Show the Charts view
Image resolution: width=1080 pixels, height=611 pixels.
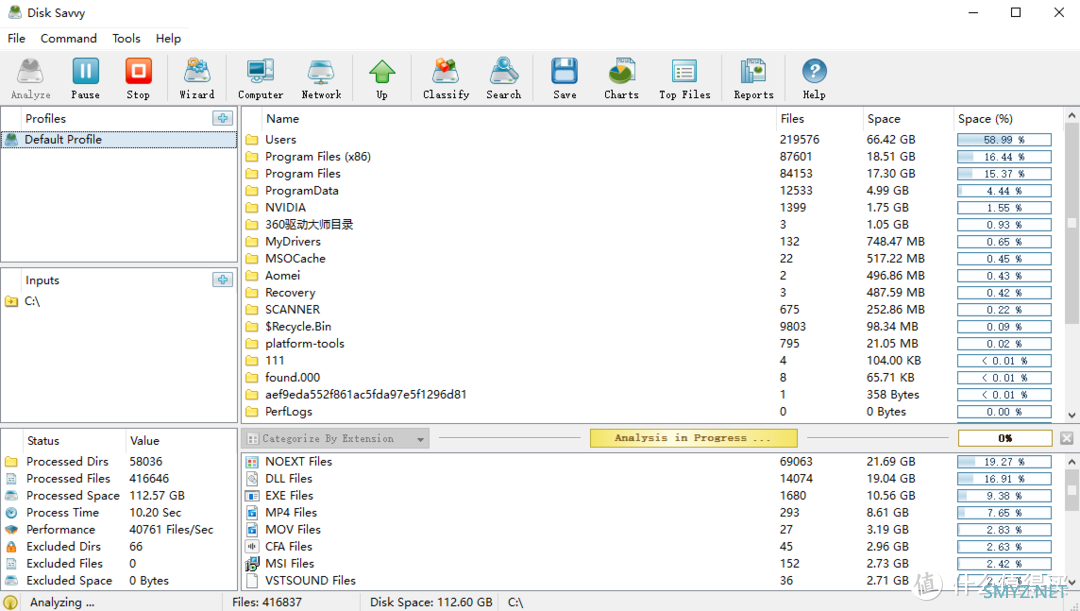click(621, 79)
